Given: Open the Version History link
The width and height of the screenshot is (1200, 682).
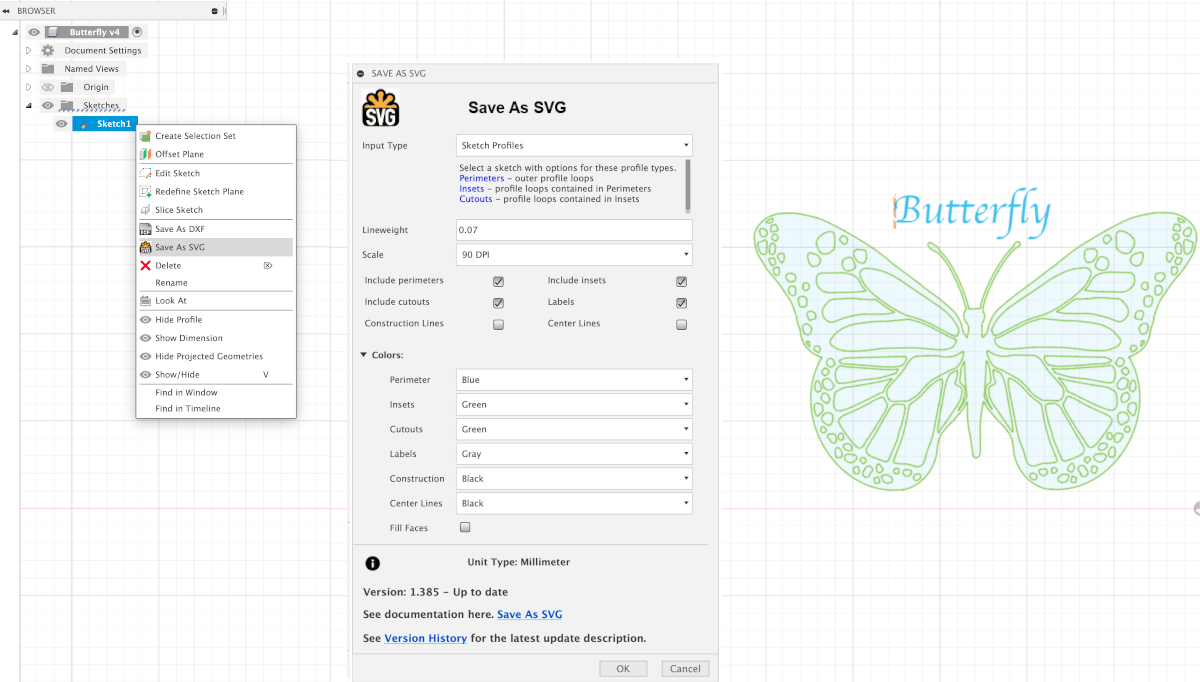Looking at the screenshot, I should pyautogui.click(x=425, y=638).
